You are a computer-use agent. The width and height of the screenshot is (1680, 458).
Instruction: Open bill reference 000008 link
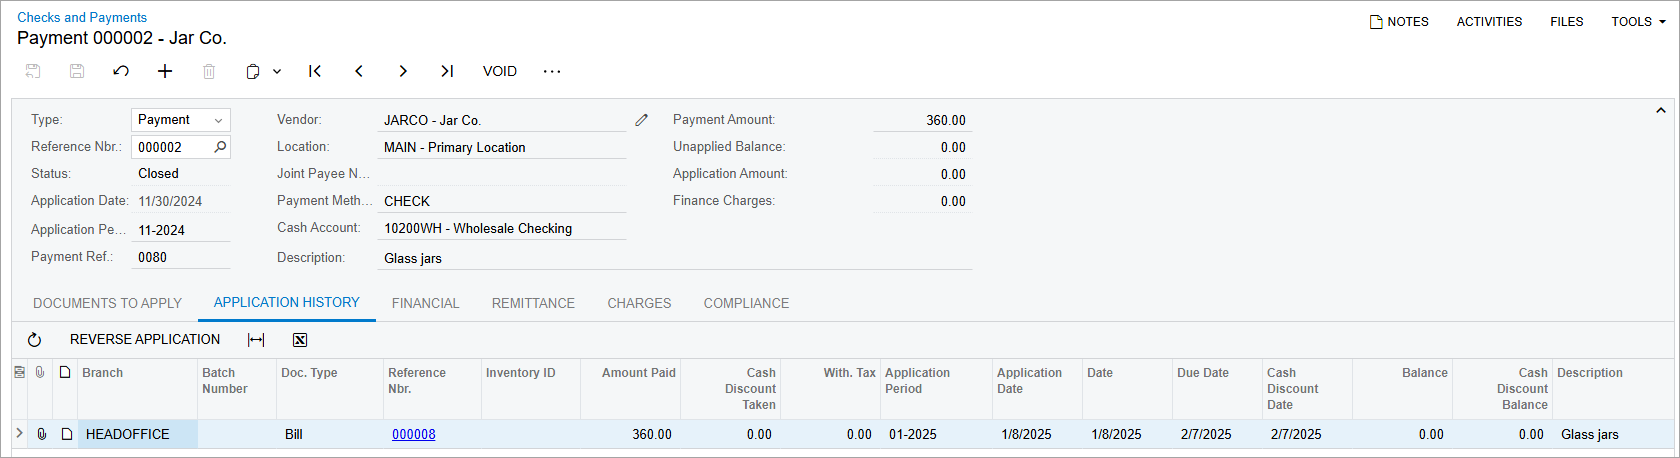coord(413,434)
